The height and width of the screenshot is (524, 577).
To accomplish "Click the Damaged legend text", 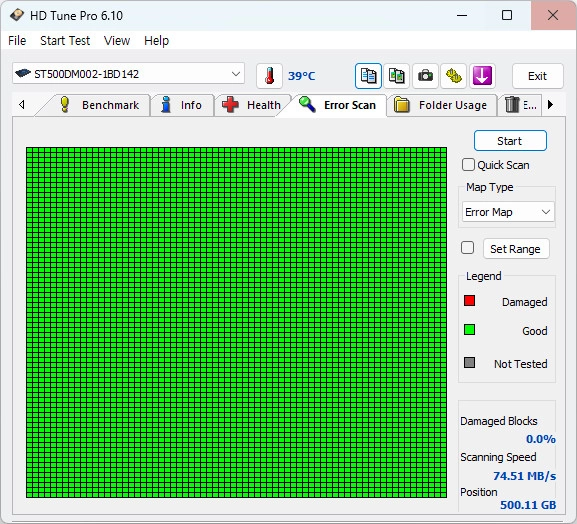I will (524, 302).
